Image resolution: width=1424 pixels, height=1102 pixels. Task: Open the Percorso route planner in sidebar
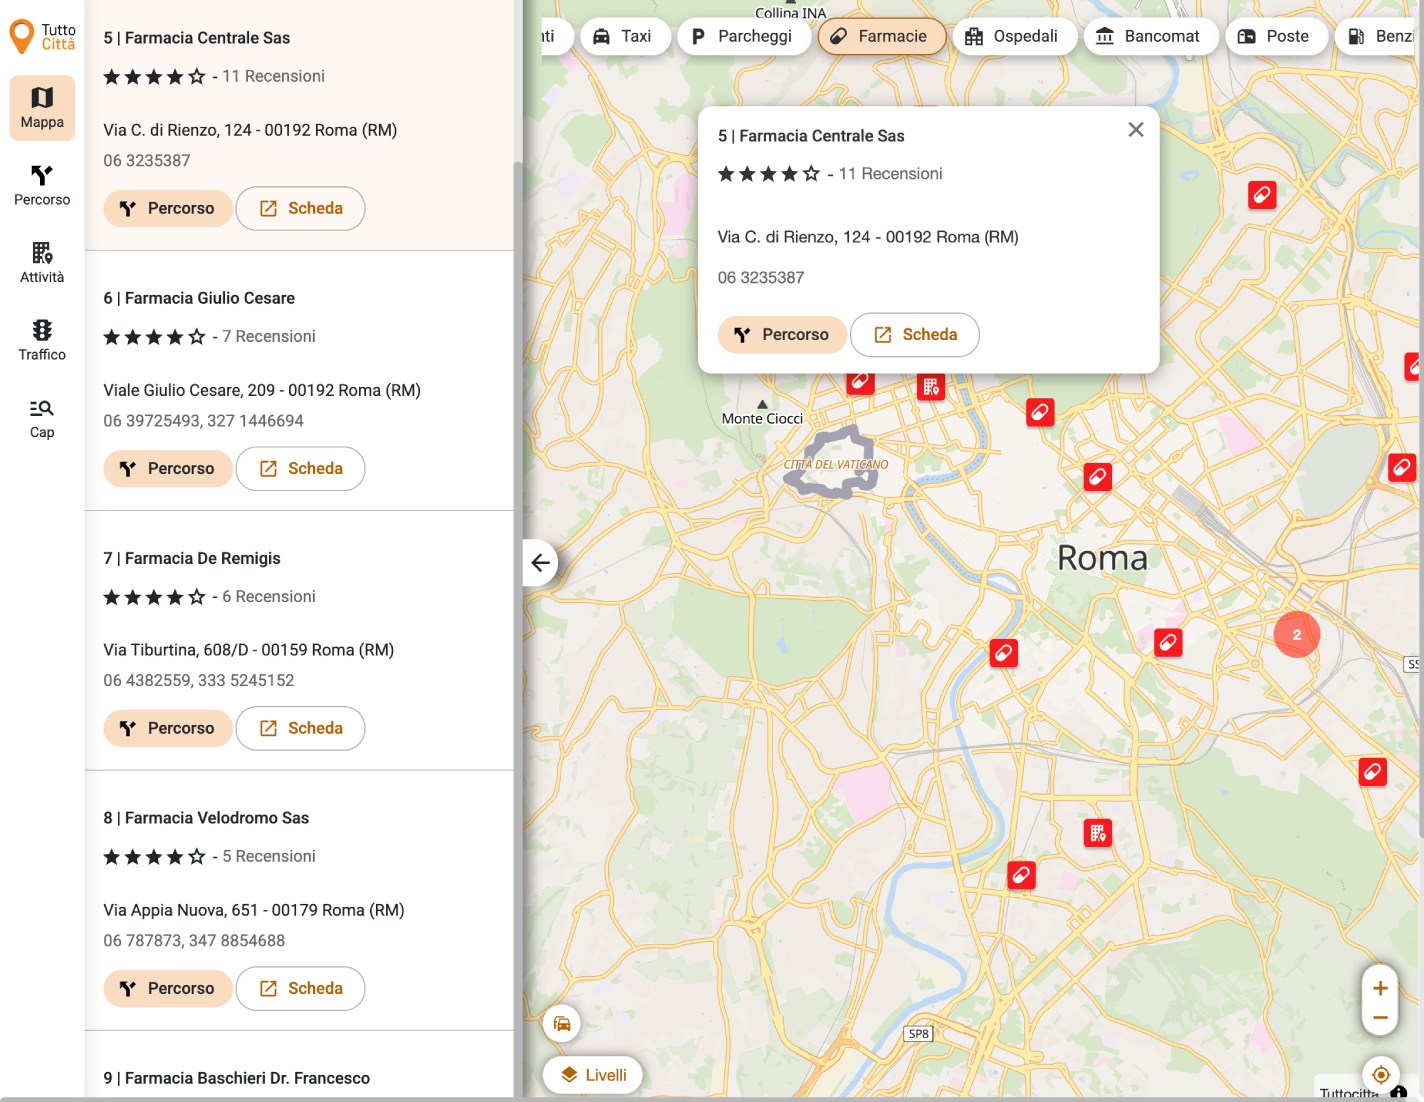[42, 185]
